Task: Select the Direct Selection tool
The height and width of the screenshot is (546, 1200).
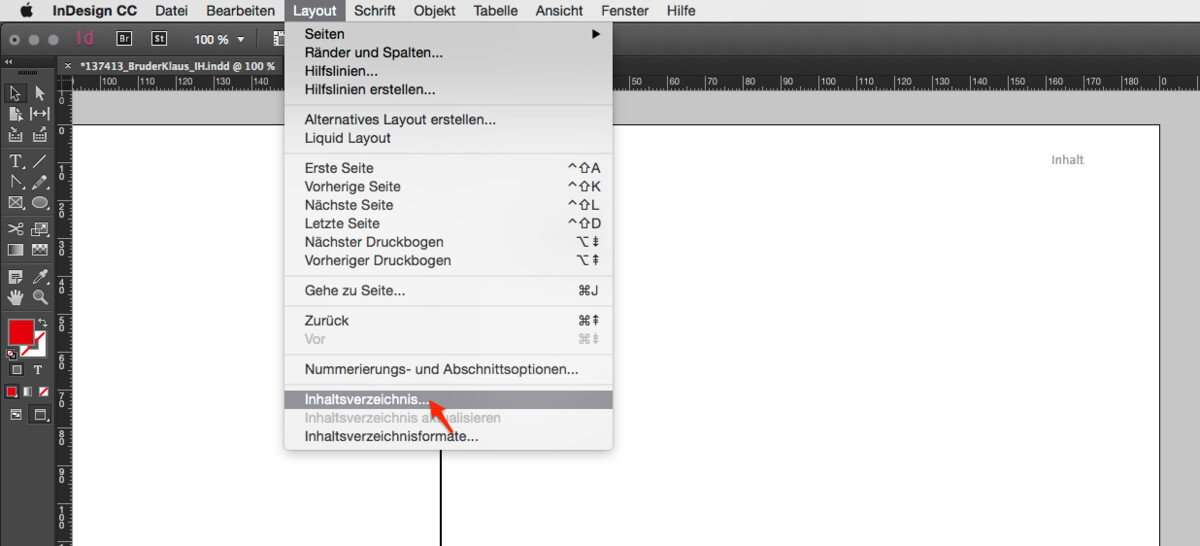Action: pos(40,93)
